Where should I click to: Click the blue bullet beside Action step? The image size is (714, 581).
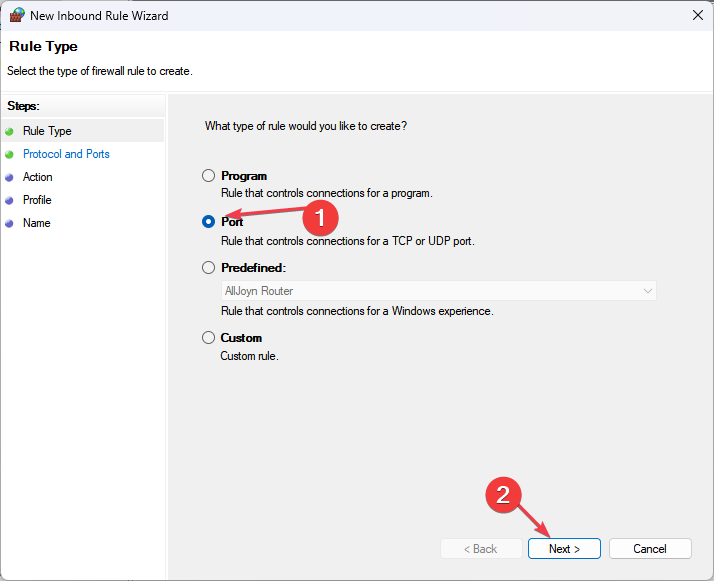10,177
